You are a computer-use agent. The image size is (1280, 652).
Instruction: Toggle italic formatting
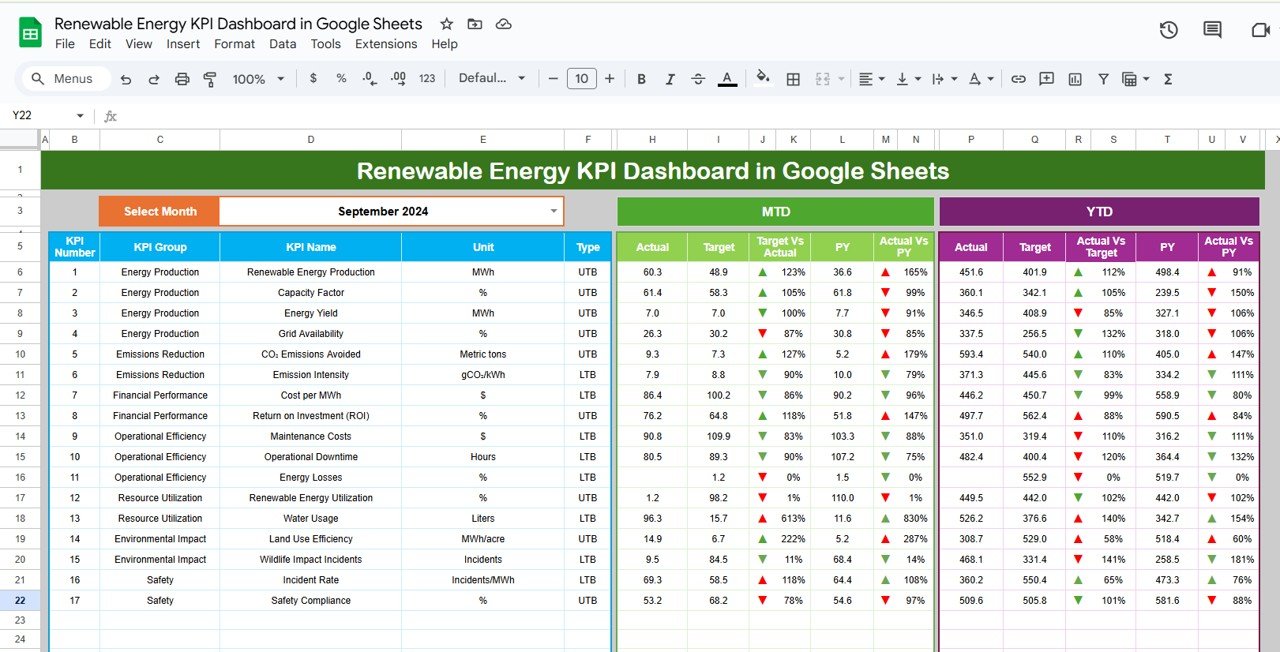(x=670, y=79)
